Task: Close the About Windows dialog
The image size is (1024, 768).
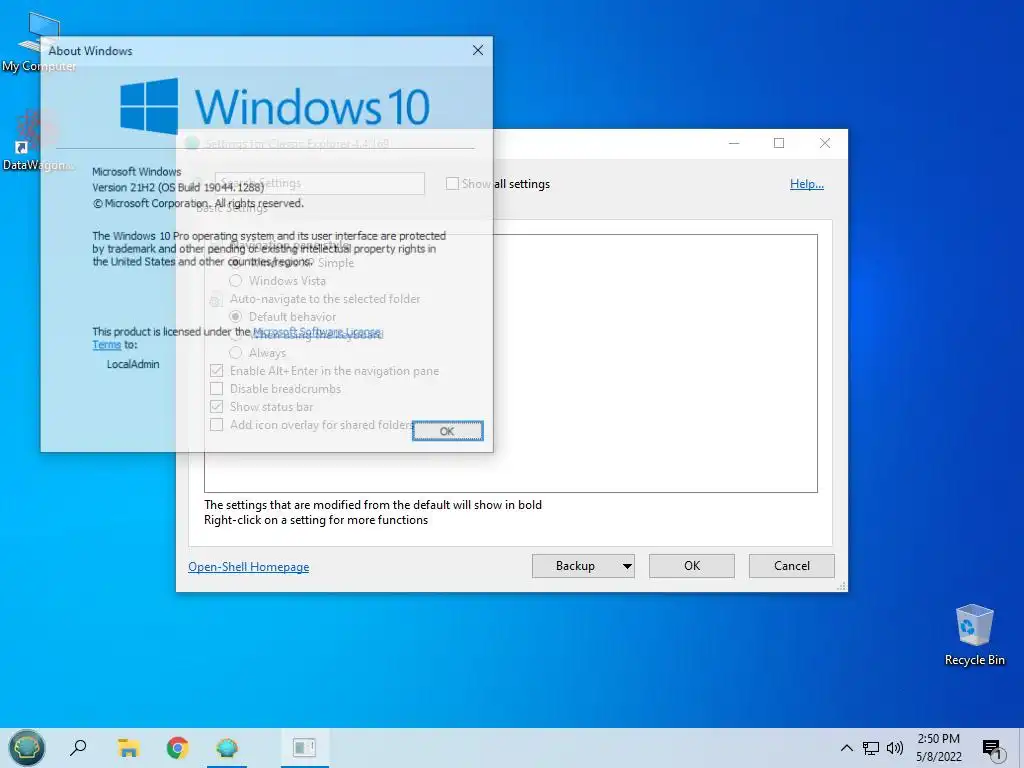Action: point(478,50)
